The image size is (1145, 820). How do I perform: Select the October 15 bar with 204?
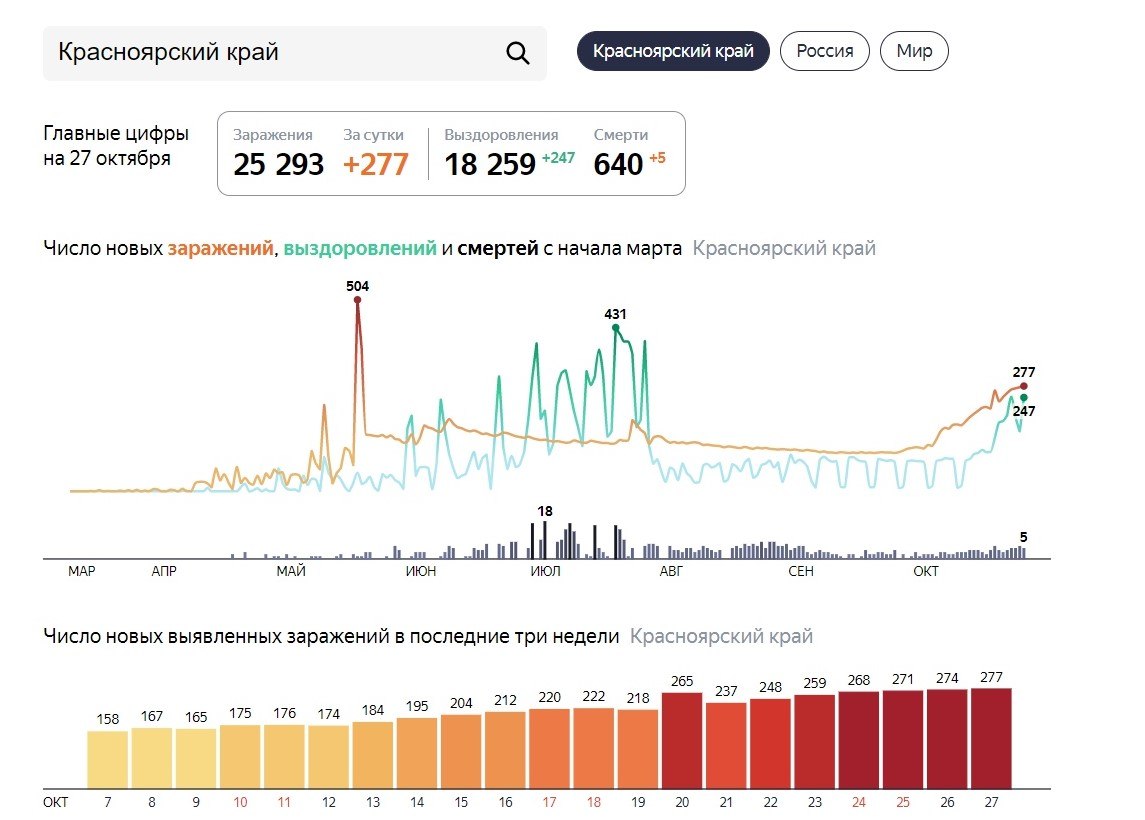click(461, 751)
